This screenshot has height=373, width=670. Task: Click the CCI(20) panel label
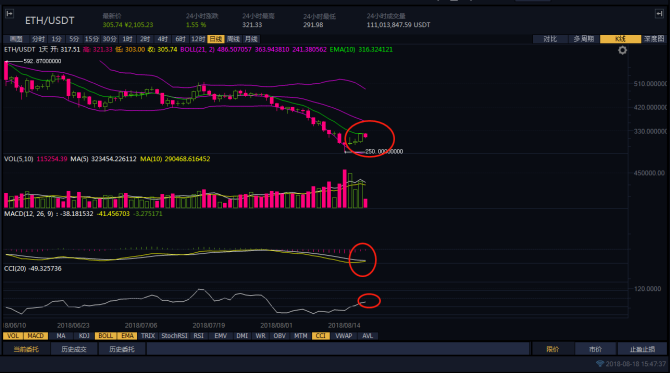[15, 269]
